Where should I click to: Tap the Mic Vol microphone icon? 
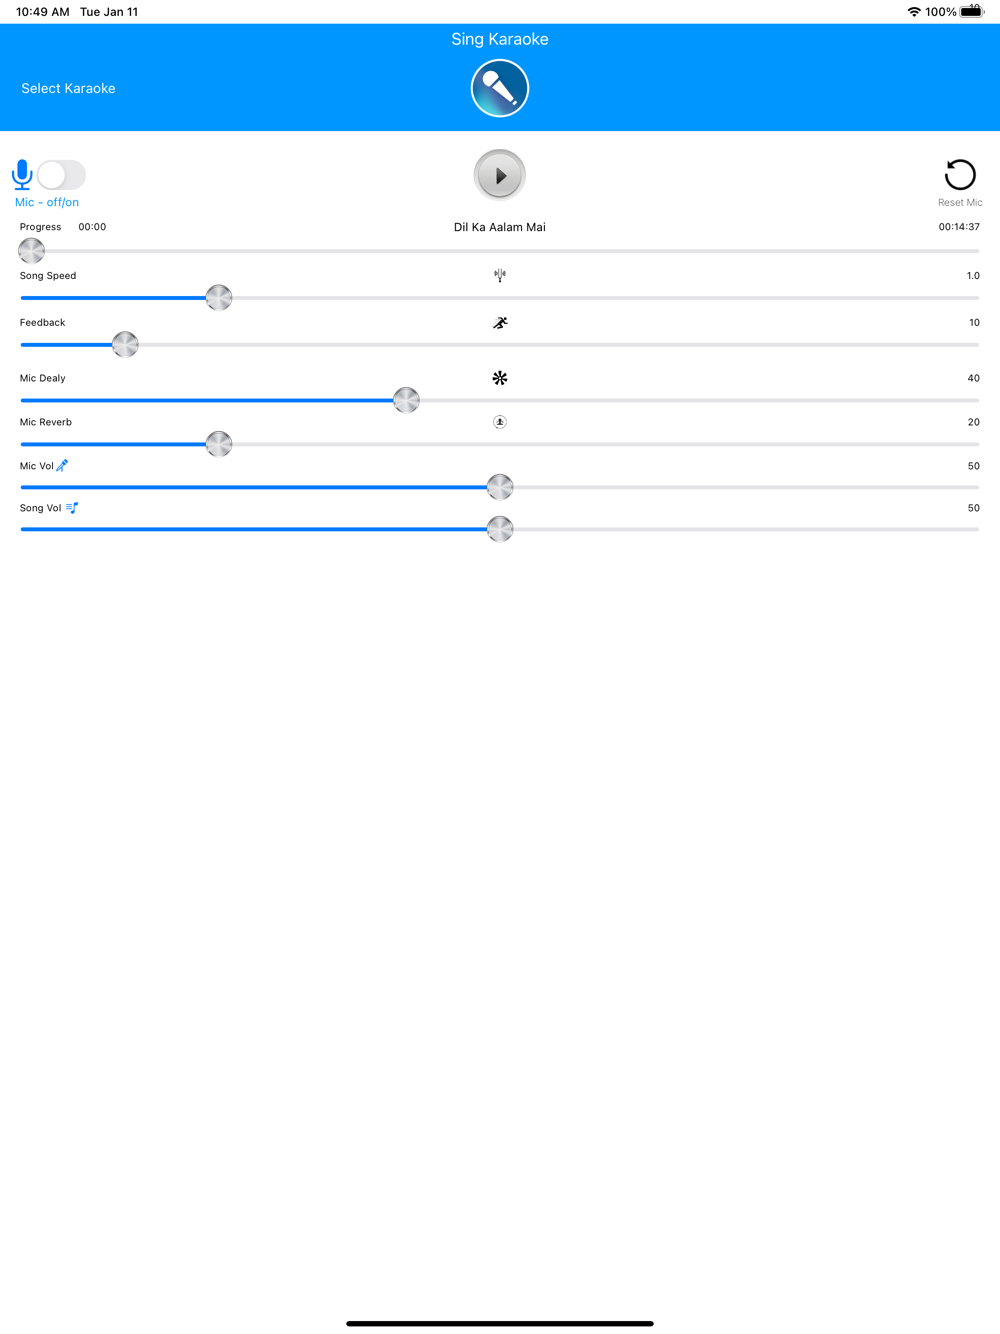coord(62,465)
